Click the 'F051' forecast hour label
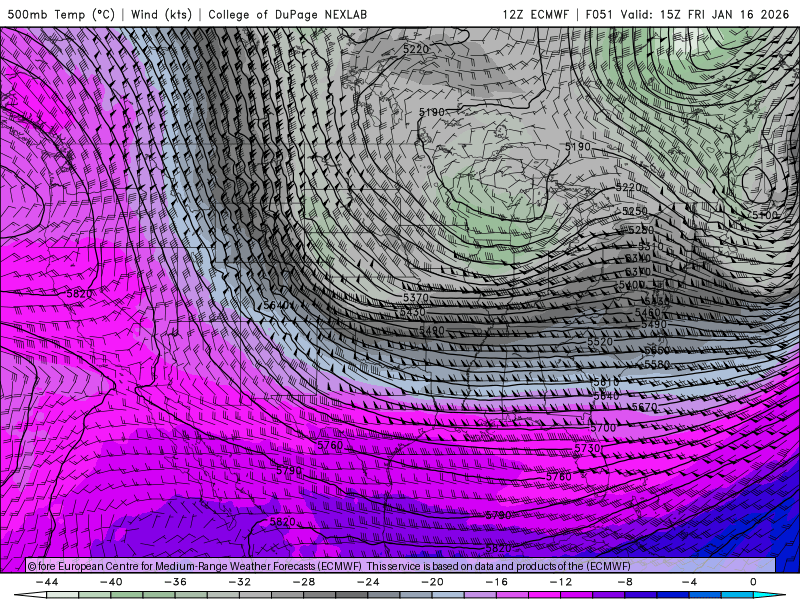Viewport: 800px width, 600px height. click(x=599, y=14)
